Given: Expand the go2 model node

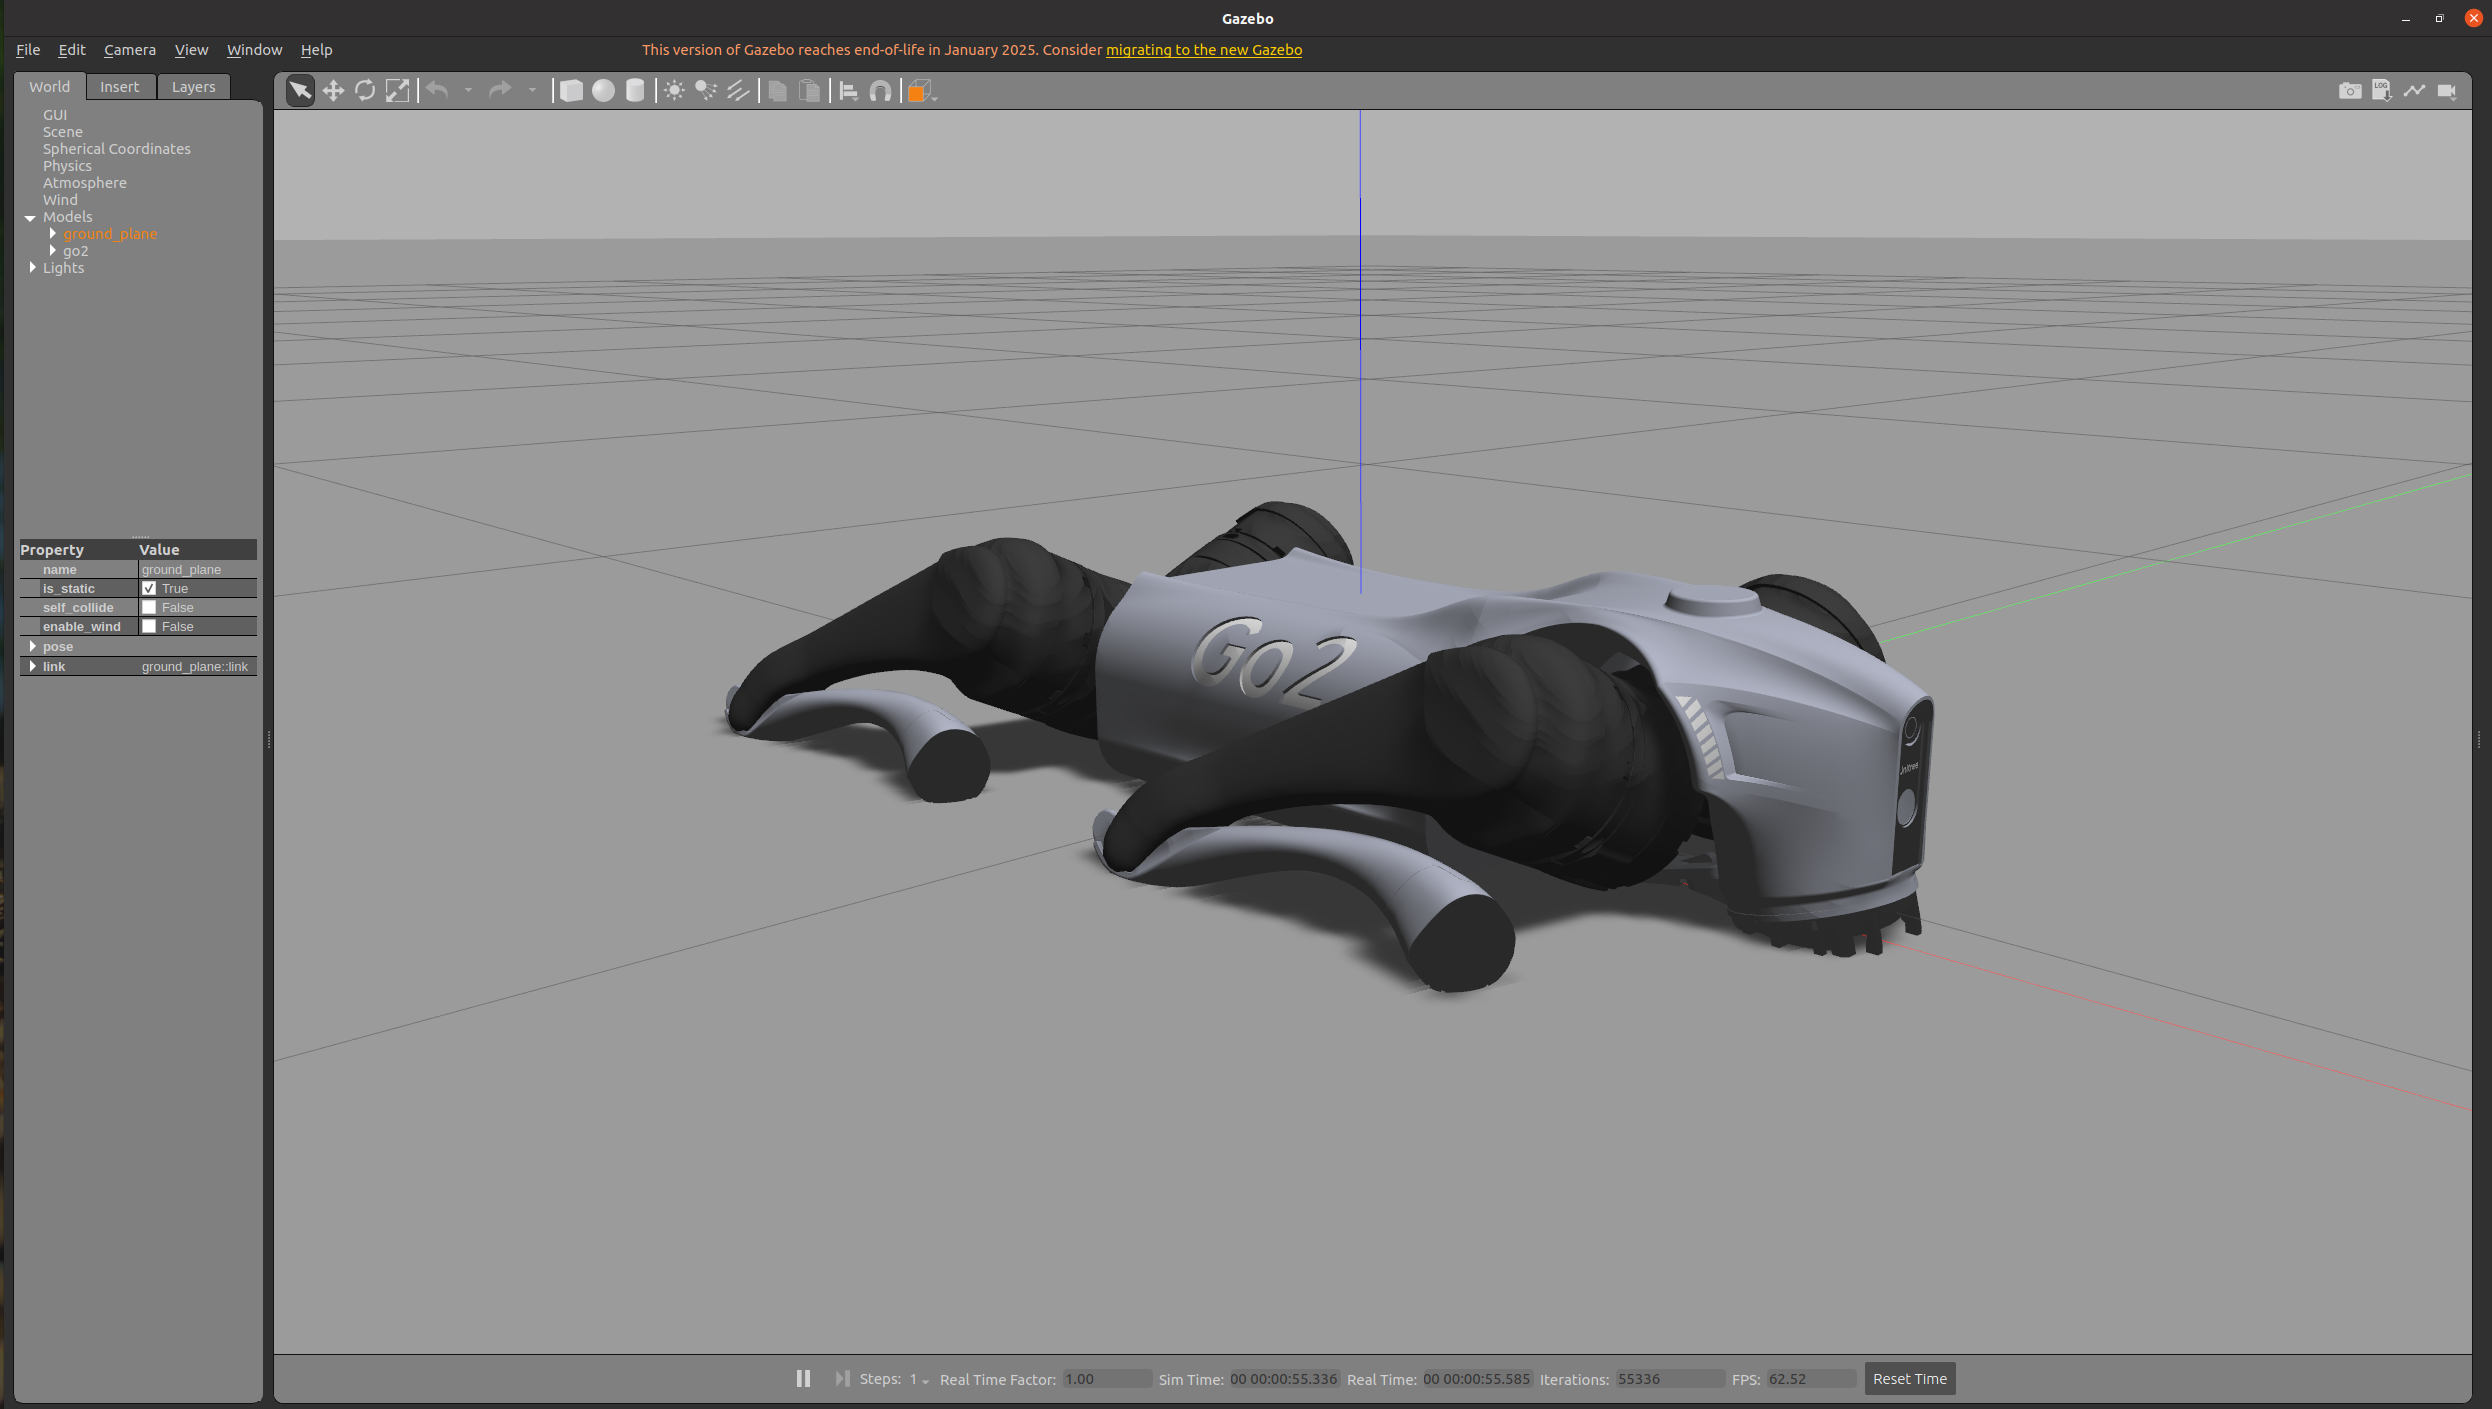Looking at the screenshot, I should click(52, 250).
